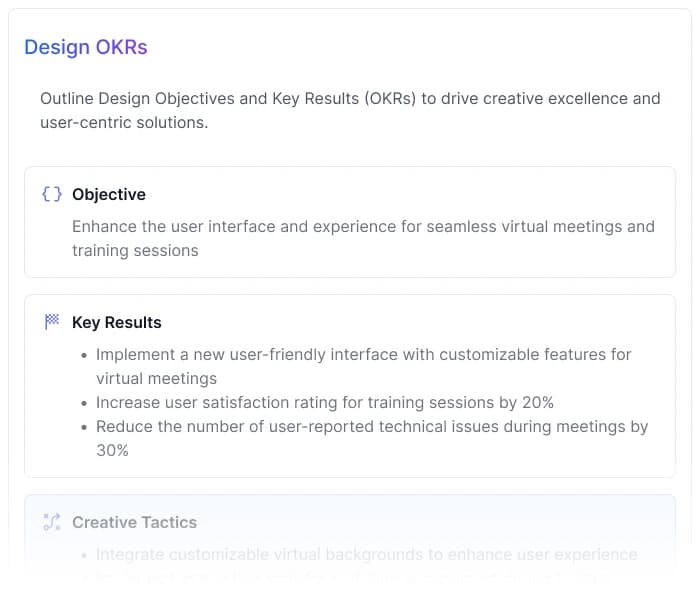Select the 'Increase user satisfaction rating' bullet
This screenshot has width=700, height=600.
(x=325, y=402)
